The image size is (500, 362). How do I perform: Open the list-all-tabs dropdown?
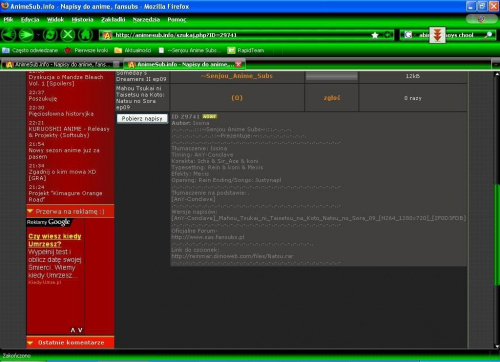point(496,64)
